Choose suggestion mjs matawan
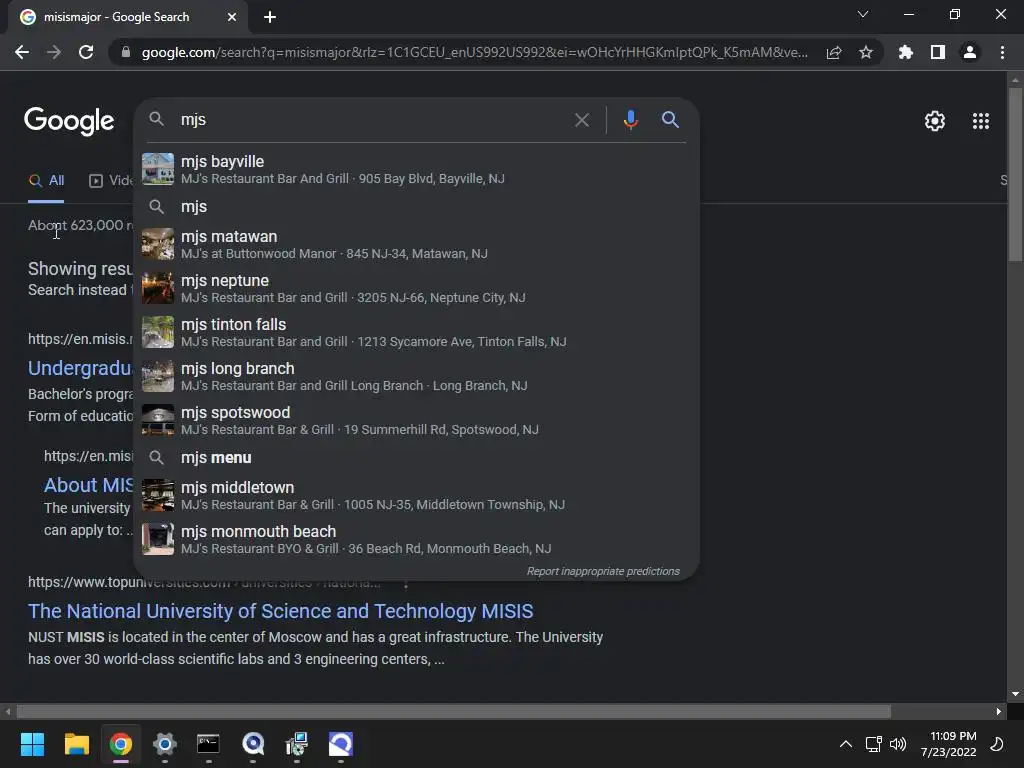Image resolution: width=1024 pixels, height=768 pixels. [417, 244]
